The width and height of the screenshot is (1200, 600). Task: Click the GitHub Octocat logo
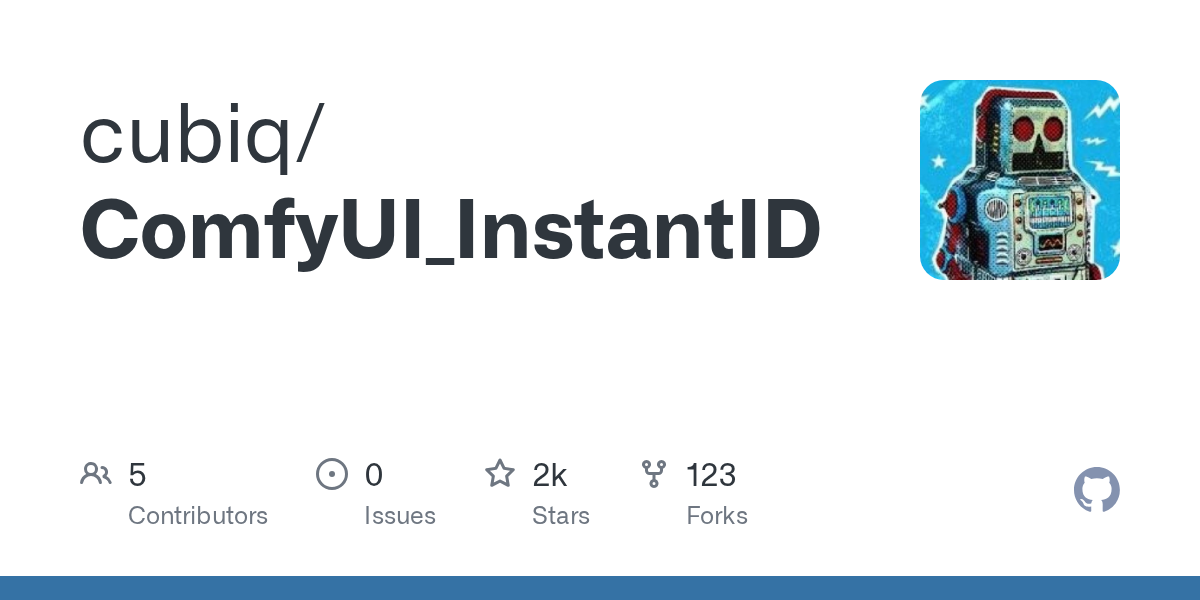(x=1096, y=490)
